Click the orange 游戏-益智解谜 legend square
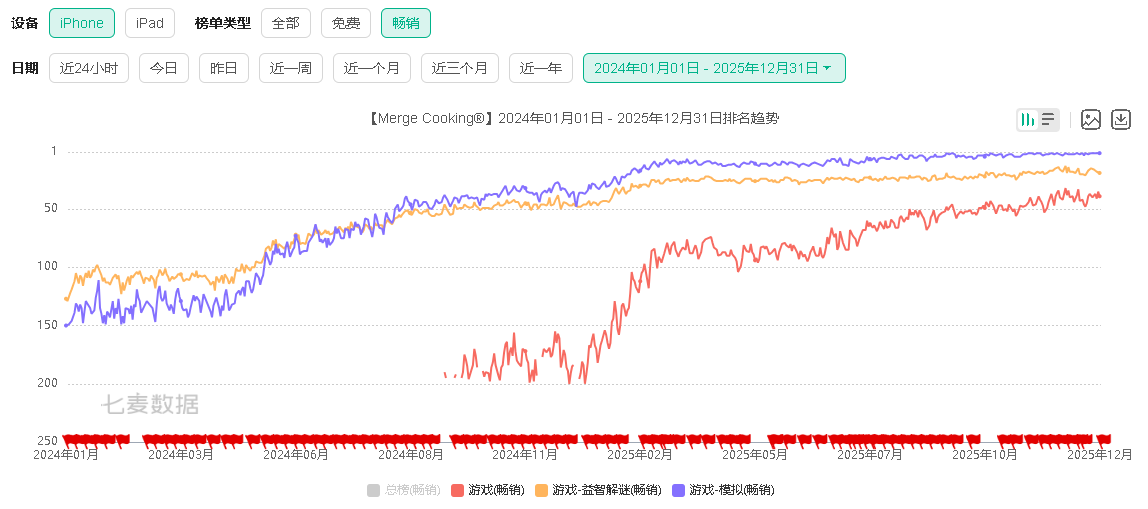 (x=542, y=490)
